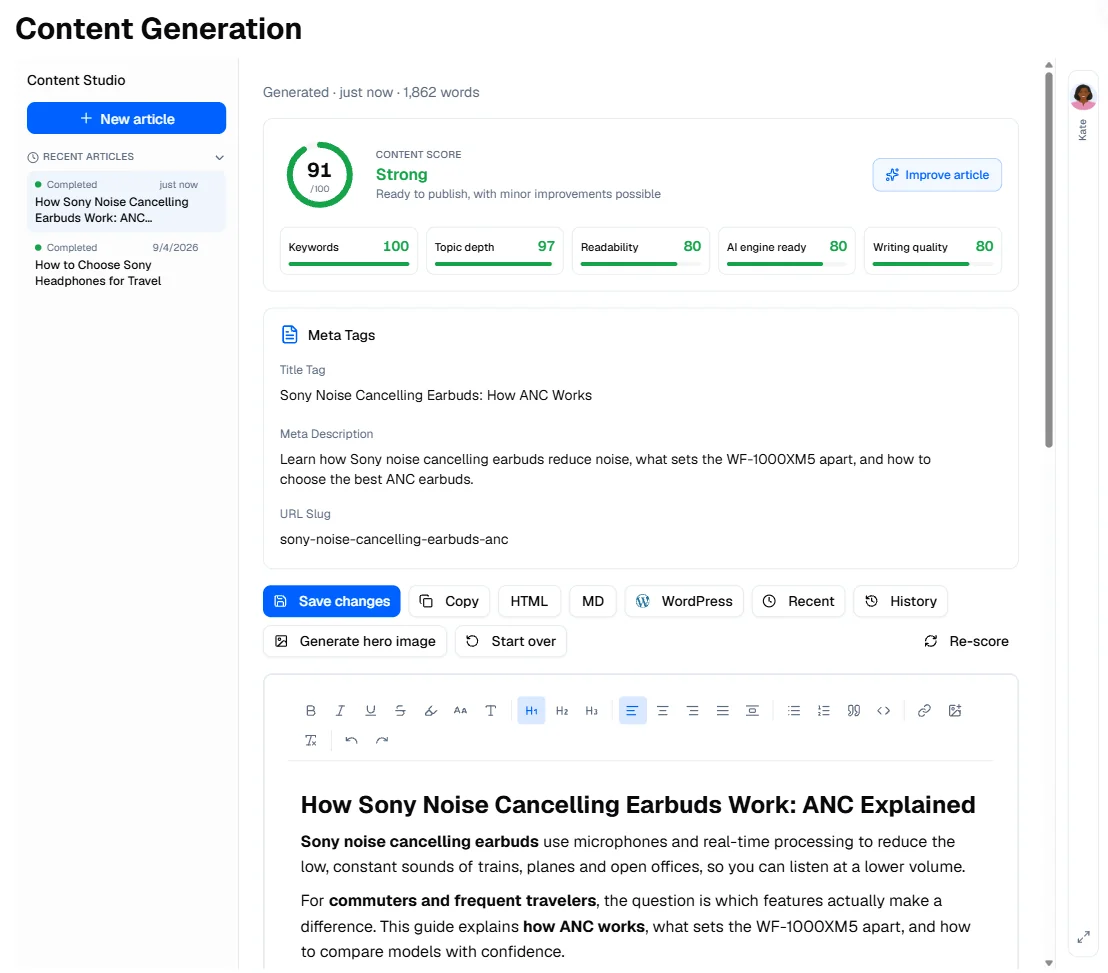Insert a numbered list
The height and width of the screenshot is (973, 1108).
point(823,710)
